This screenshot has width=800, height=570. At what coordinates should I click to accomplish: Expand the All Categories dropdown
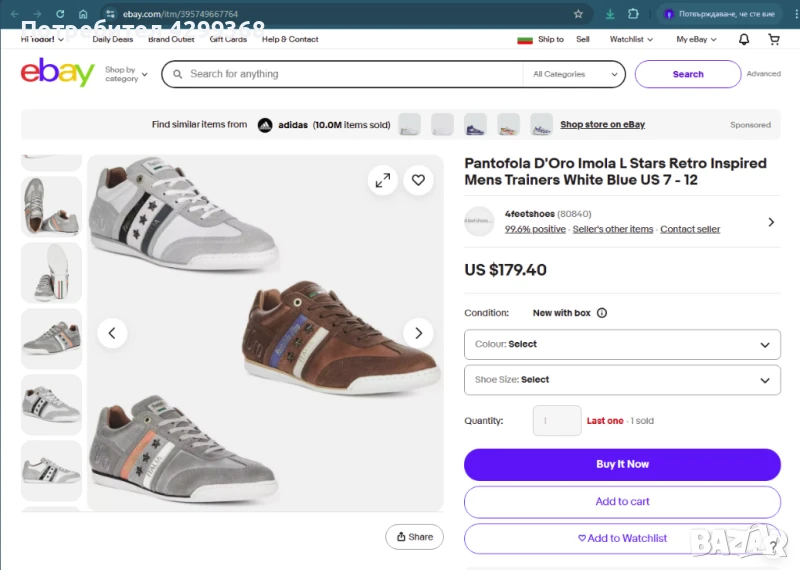click(x=573, y=74)
